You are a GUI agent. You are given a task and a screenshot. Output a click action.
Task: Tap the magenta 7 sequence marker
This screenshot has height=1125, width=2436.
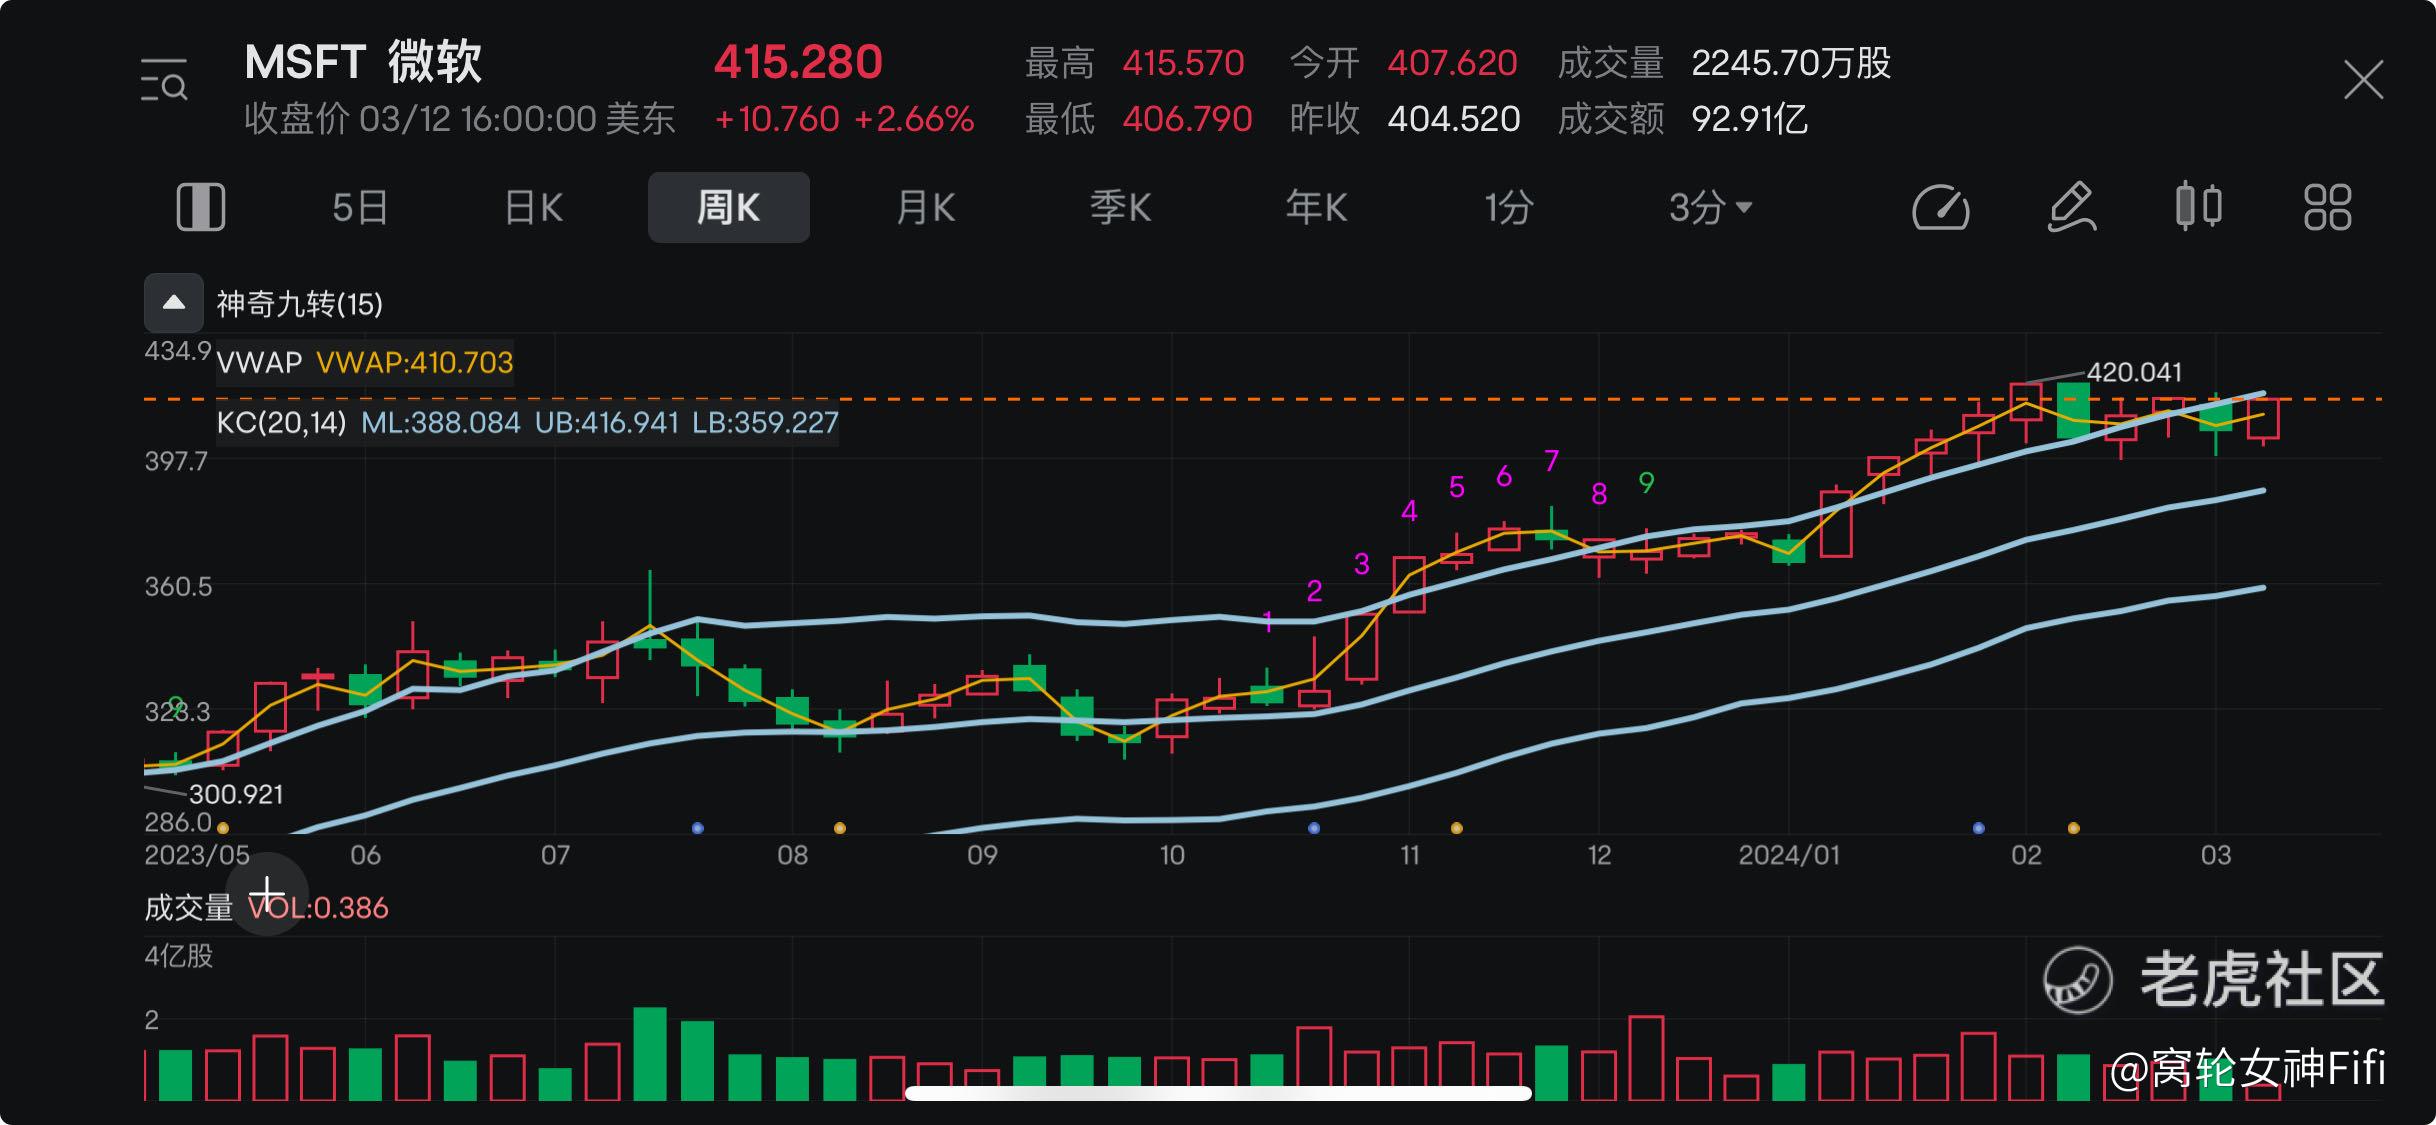[x=1551, y=461]
